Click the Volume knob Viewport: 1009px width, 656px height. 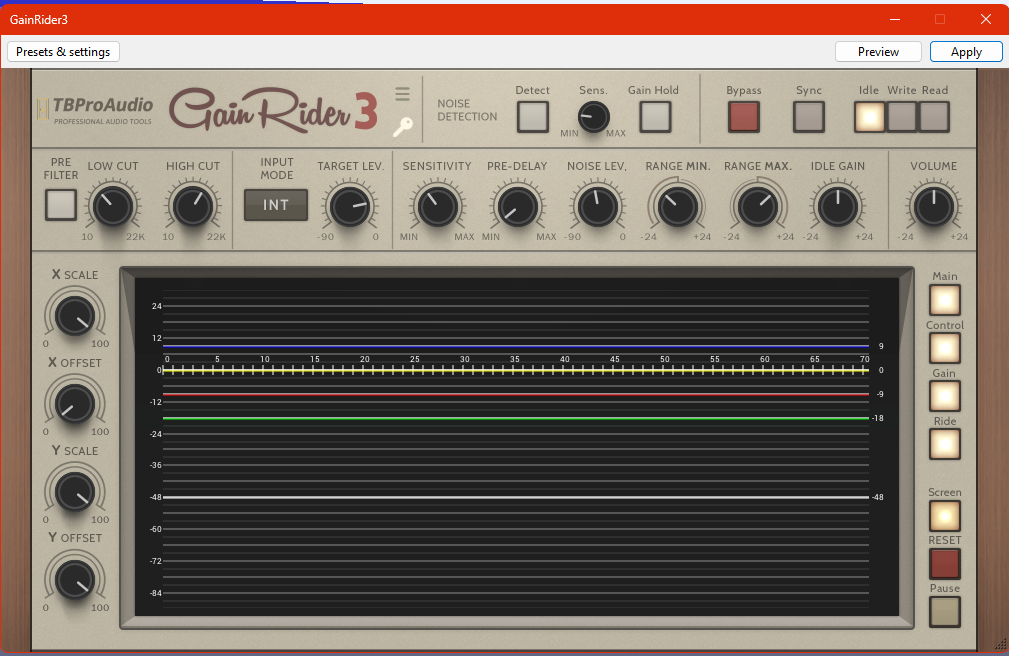[933, 207]
